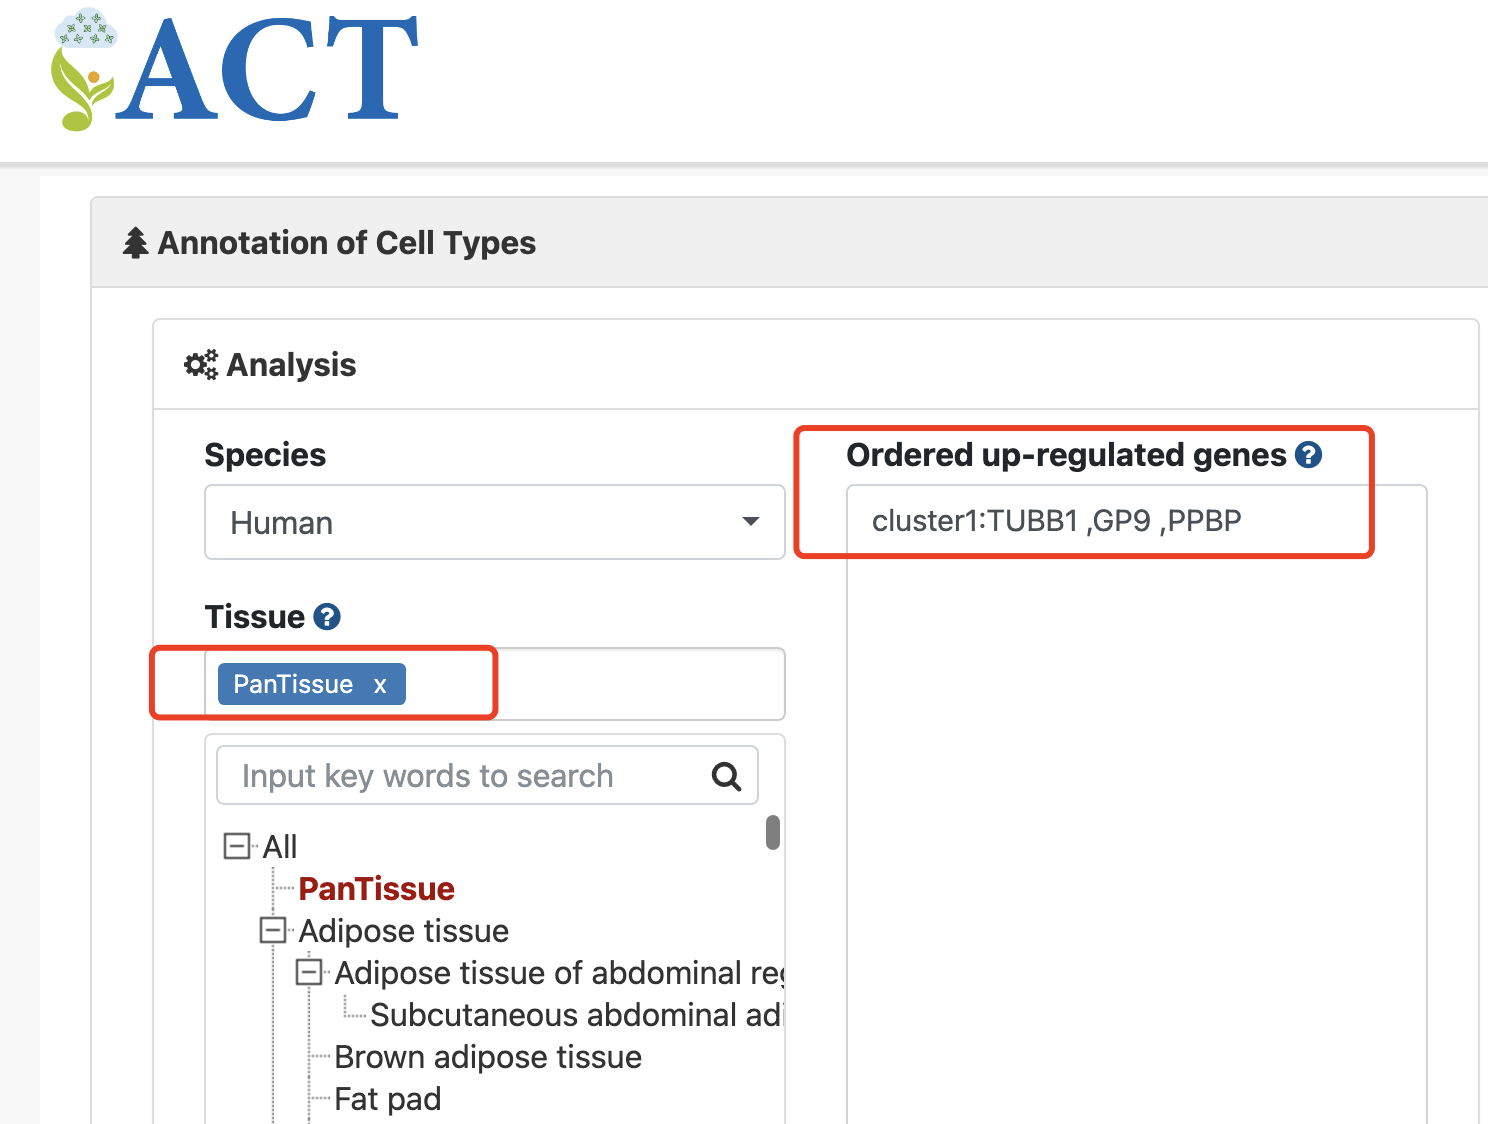Viewport: 1488px width, 1124px height.
Task: Collapse the All tree node
Action: pos(237,847)
